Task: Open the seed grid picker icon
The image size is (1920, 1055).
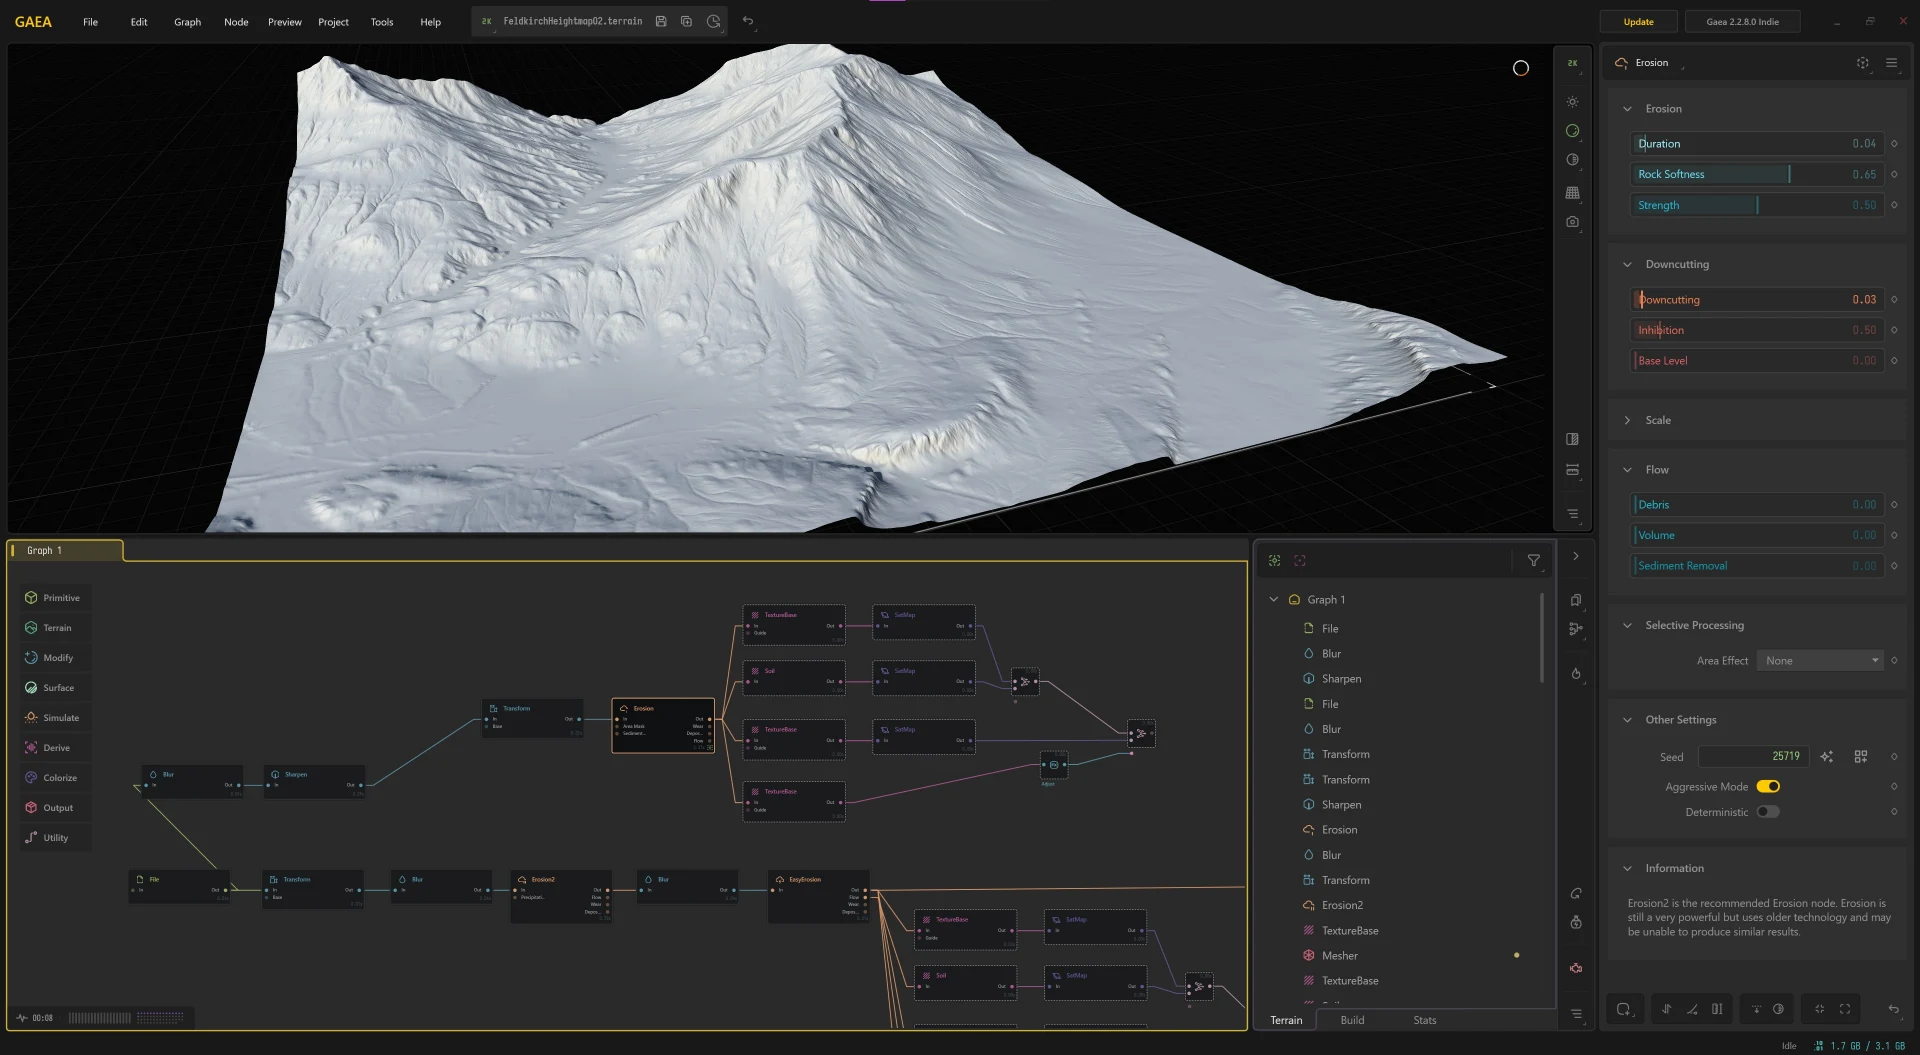Action: [1861, 757]
